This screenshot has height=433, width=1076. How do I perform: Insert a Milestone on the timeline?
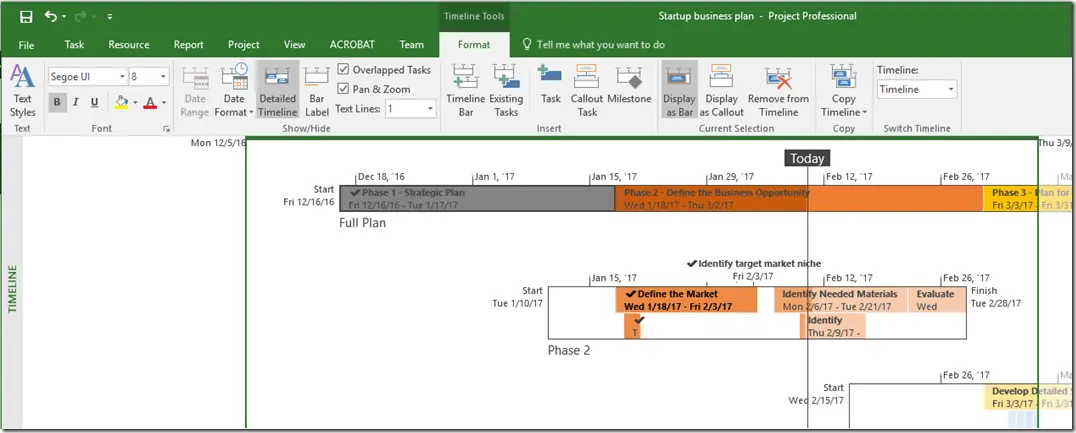tap(629, 86)
